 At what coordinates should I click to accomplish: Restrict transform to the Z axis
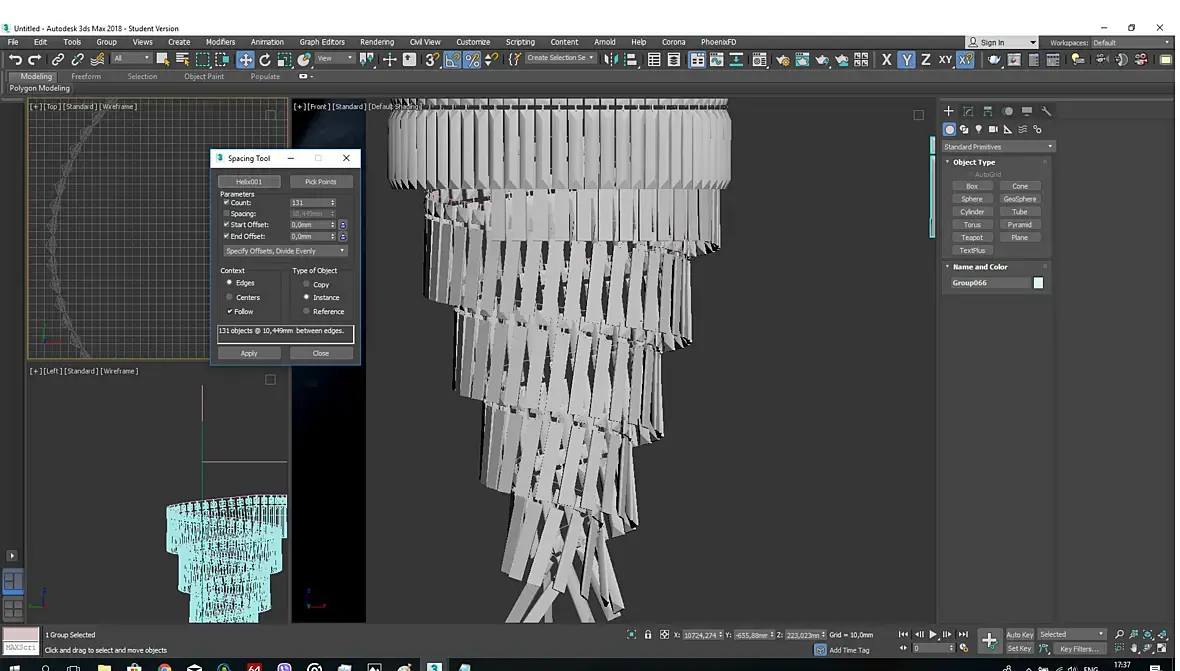926,60
